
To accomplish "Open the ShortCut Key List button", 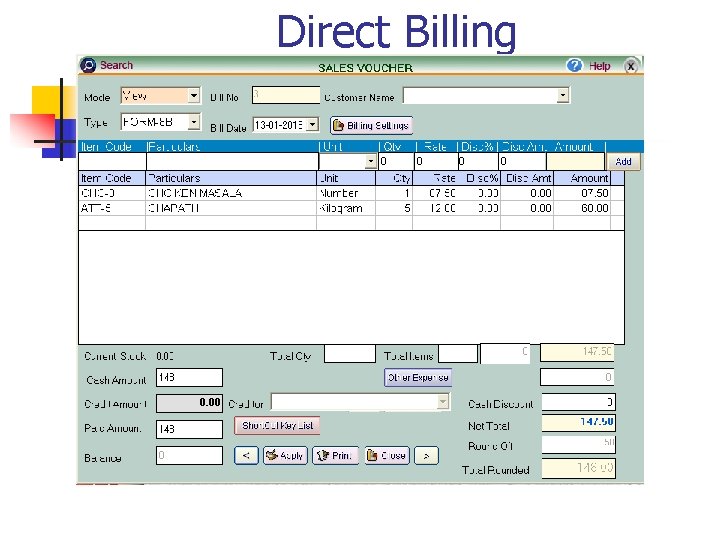I will click(x=277, y=426).
